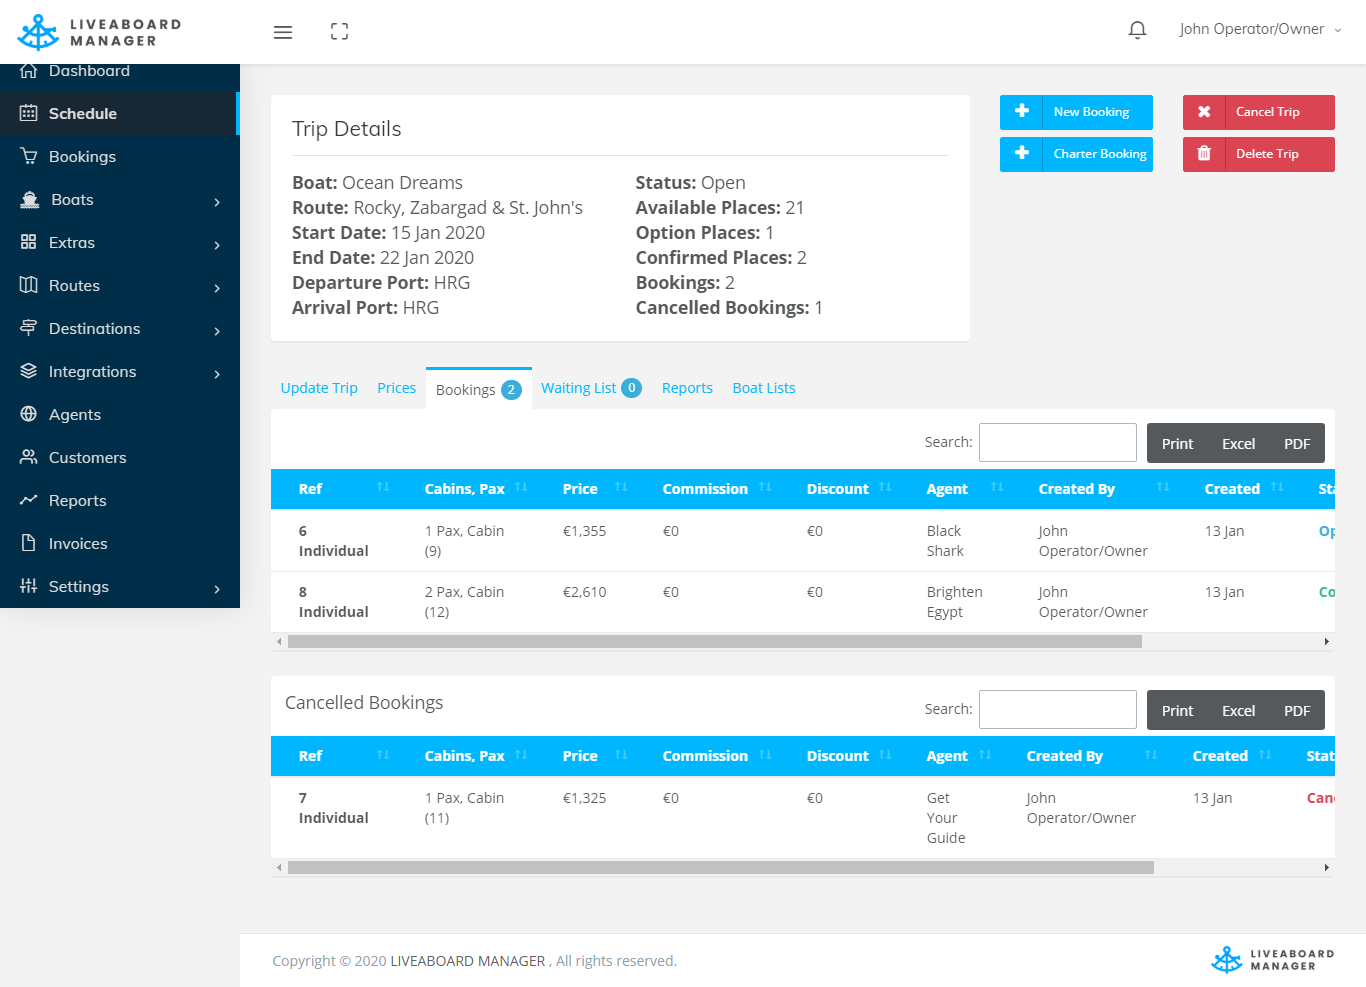Screen dimensions: 1366x987
Task: Open John Operator/Owner user dropdown
Action: point(1259,29)
